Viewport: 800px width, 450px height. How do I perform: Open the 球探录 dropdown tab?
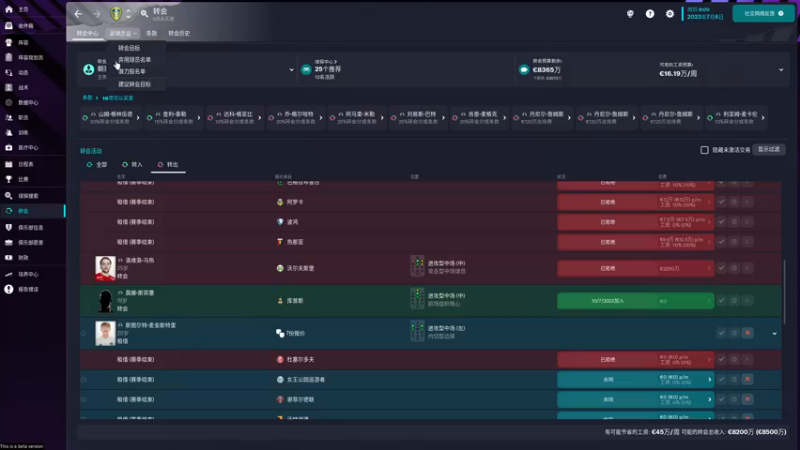click(123, 34)
